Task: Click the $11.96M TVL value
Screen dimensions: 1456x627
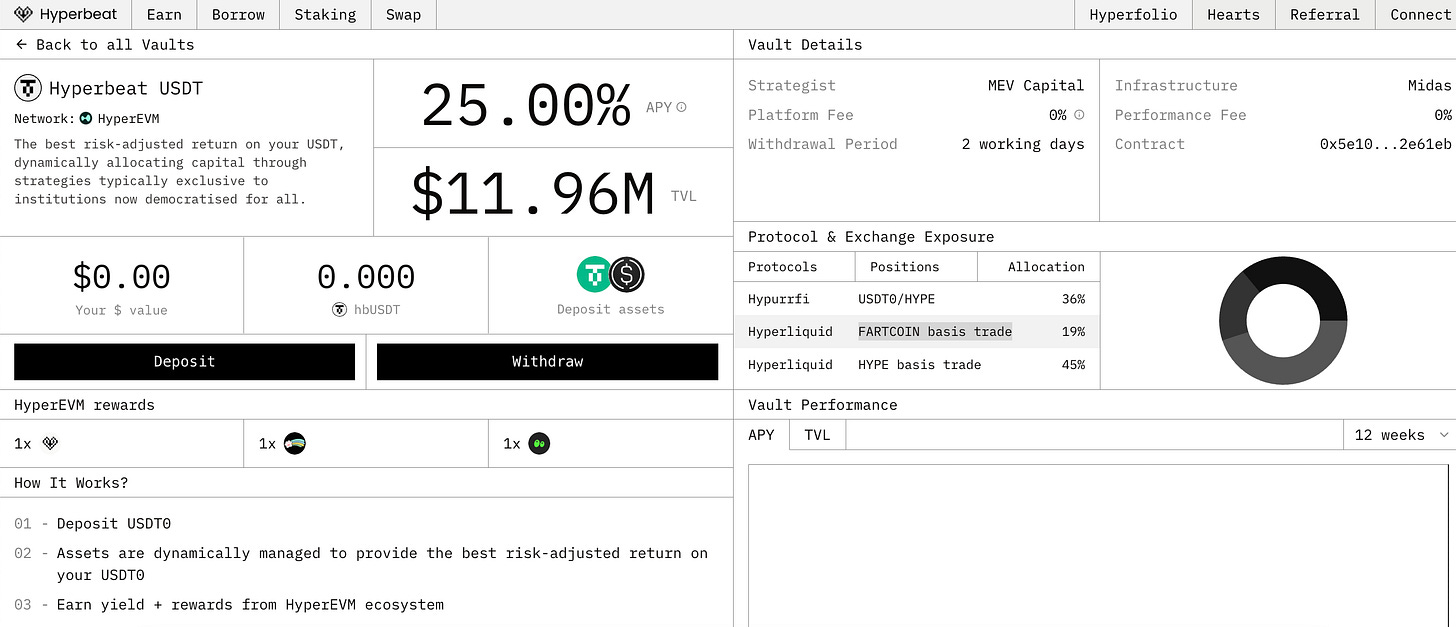Action: pyautogui.click(x=533, y=194)
